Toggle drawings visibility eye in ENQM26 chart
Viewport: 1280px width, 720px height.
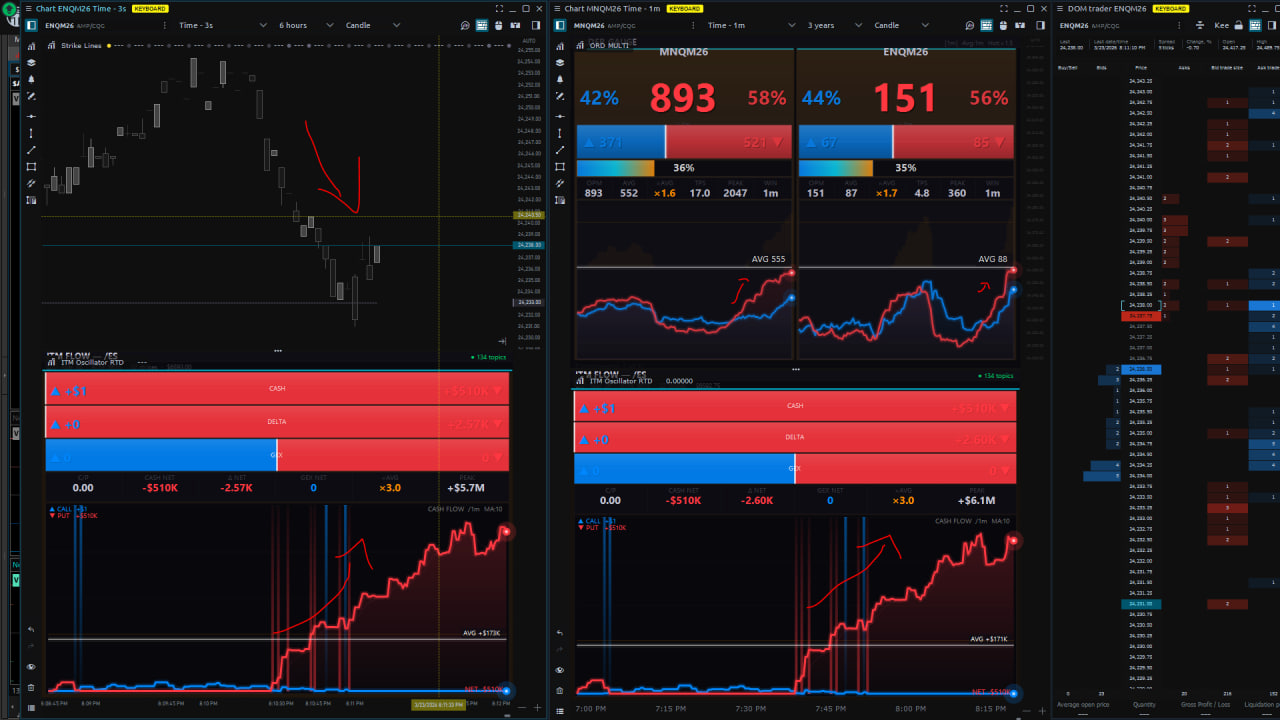(31, 666)
